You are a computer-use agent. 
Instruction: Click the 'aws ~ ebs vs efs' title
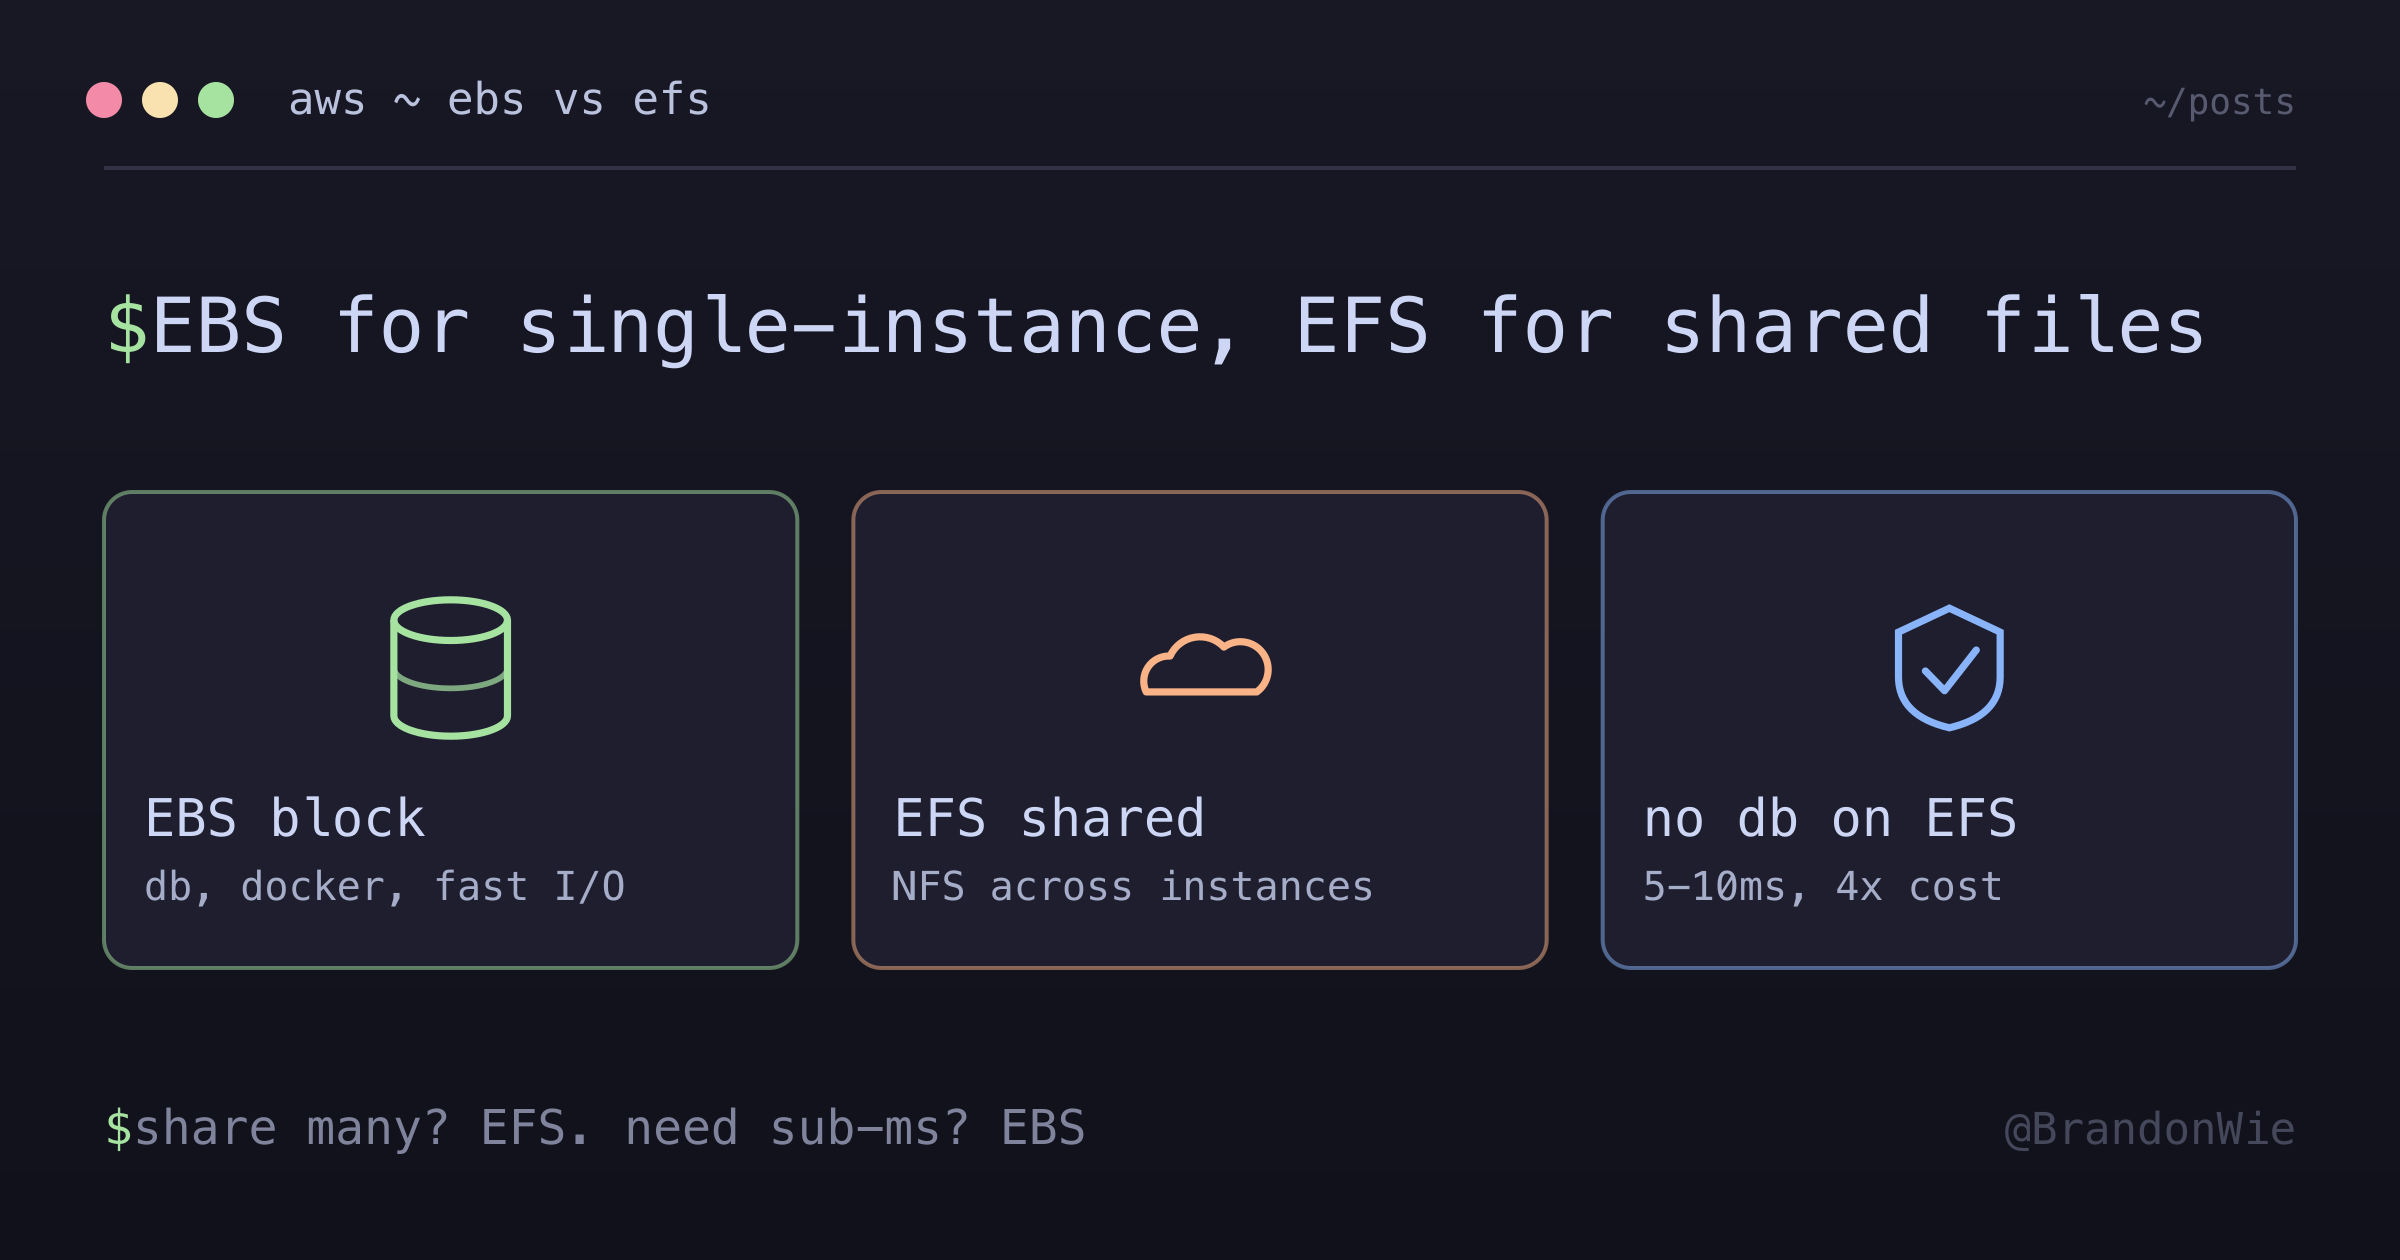click(x=500, y=100)
